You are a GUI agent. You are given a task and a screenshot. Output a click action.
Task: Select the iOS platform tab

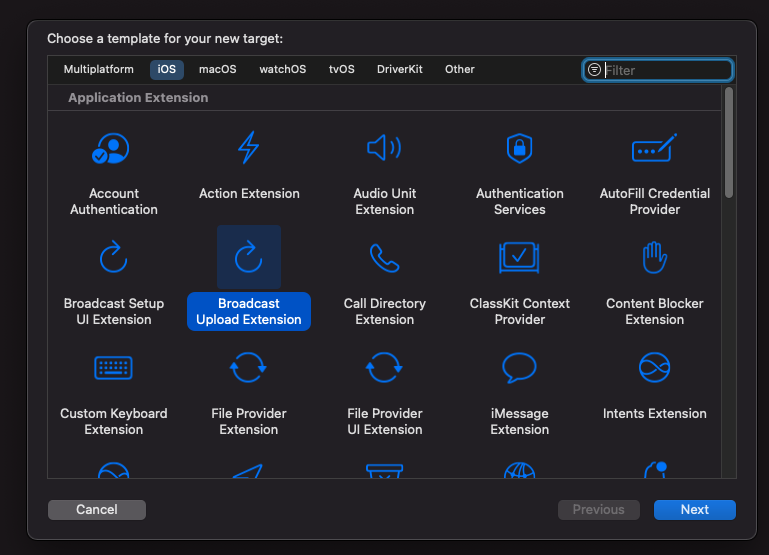[x=167, y=70]
